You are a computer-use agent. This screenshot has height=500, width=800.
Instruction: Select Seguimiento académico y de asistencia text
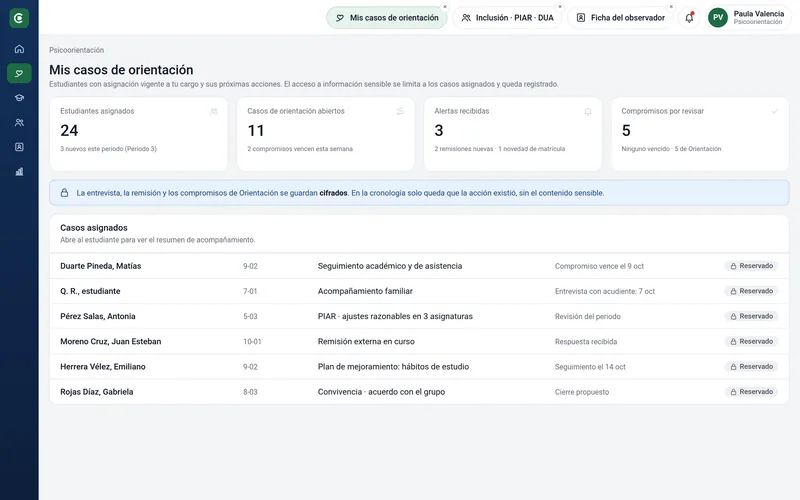click(x=390, y=266)
